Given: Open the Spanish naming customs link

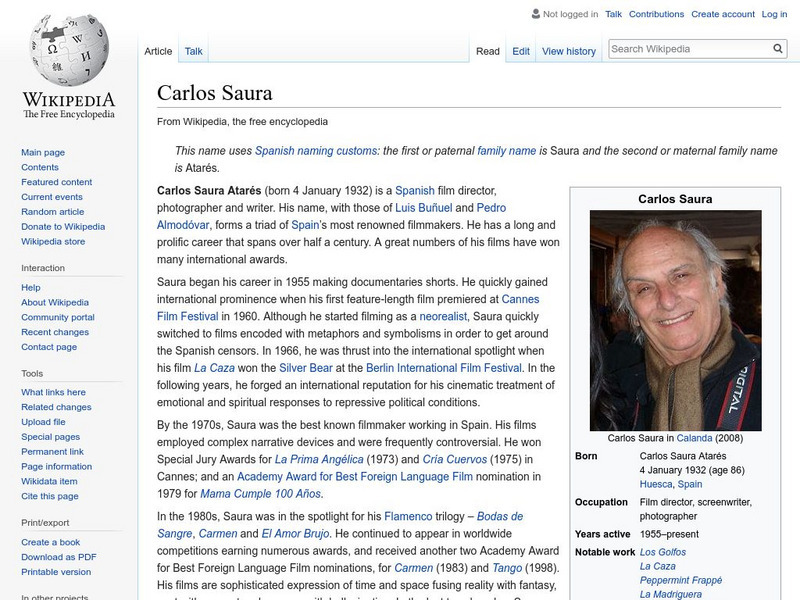Looking at the screenshot, I should pyautogui.click(x=317, y=151).
